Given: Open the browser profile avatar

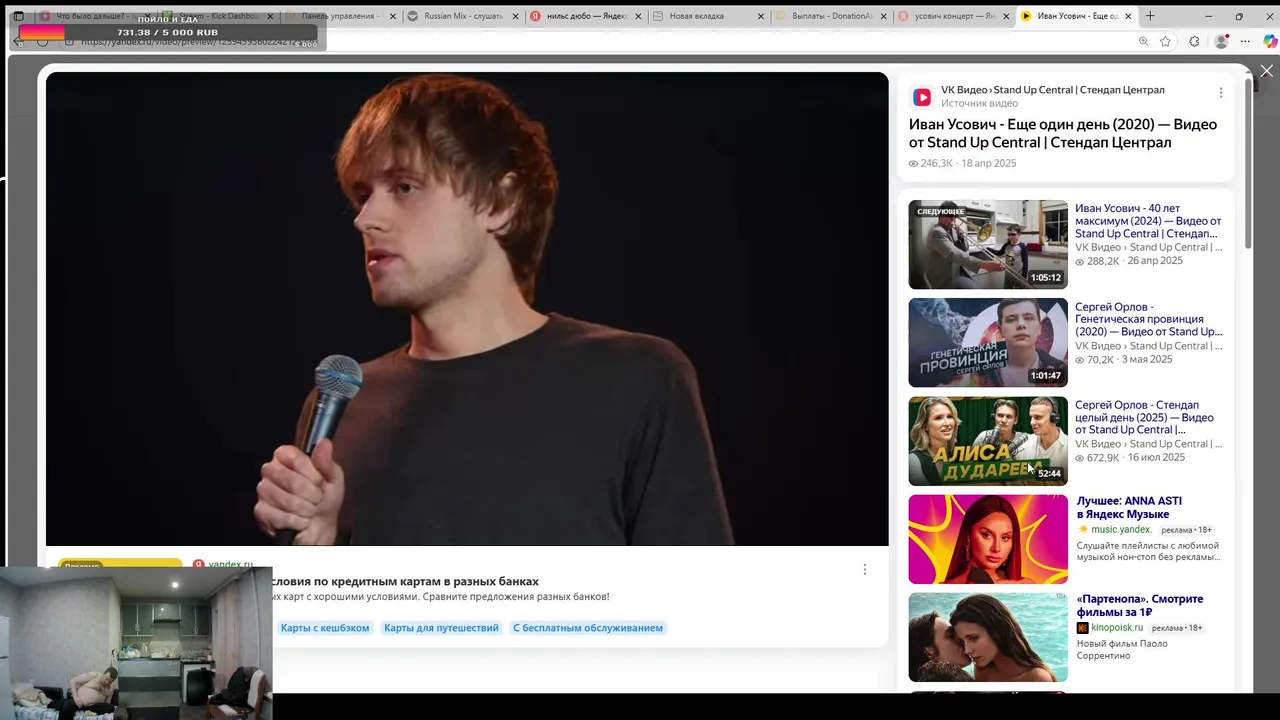Looking at the screenshot, I should pyautogui.click(x=1221, y=41).
